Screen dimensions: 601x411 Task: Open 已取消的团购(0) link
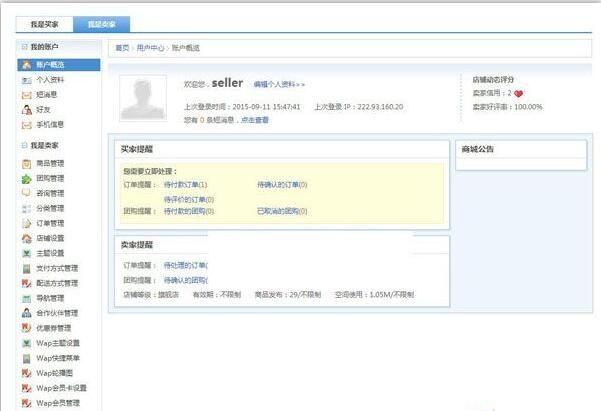[282, 211]
